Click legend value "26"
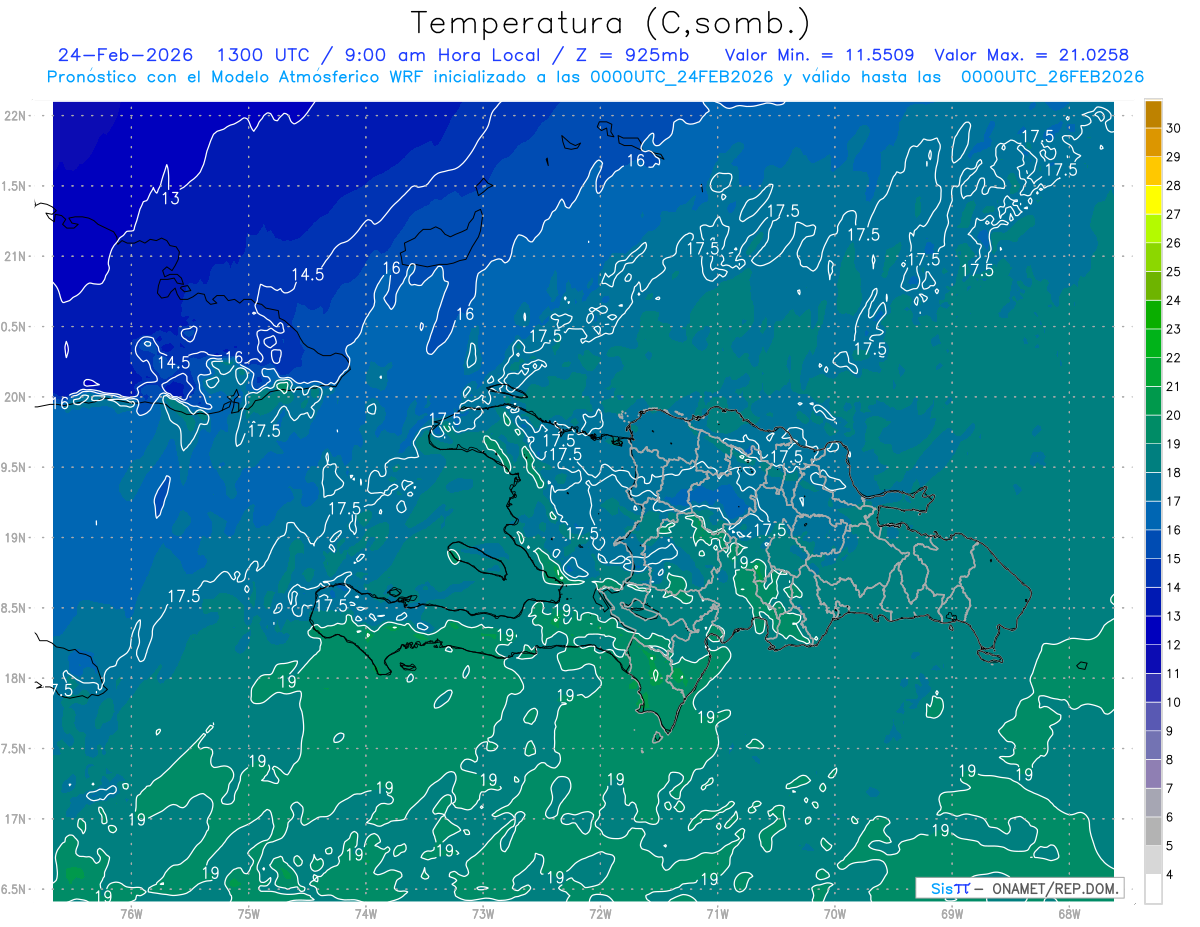 [1174, 243]
